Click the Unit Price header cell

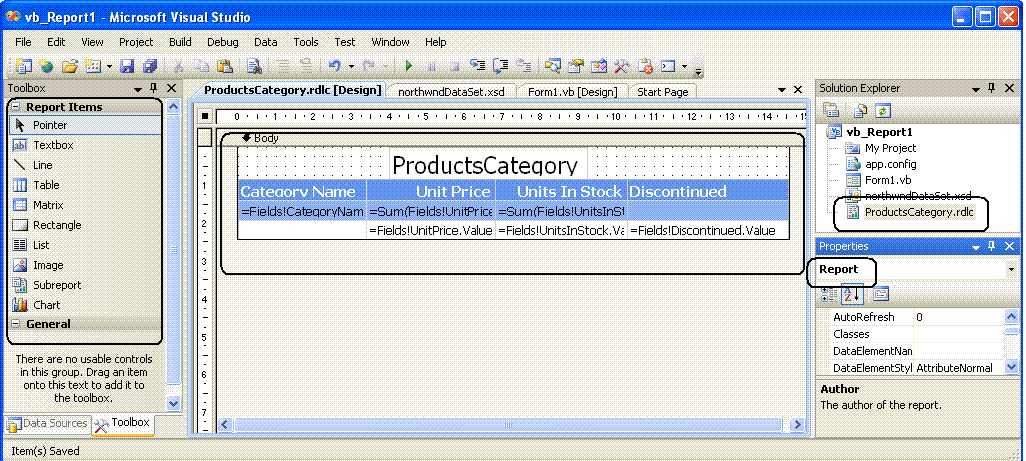coord(431,191)
